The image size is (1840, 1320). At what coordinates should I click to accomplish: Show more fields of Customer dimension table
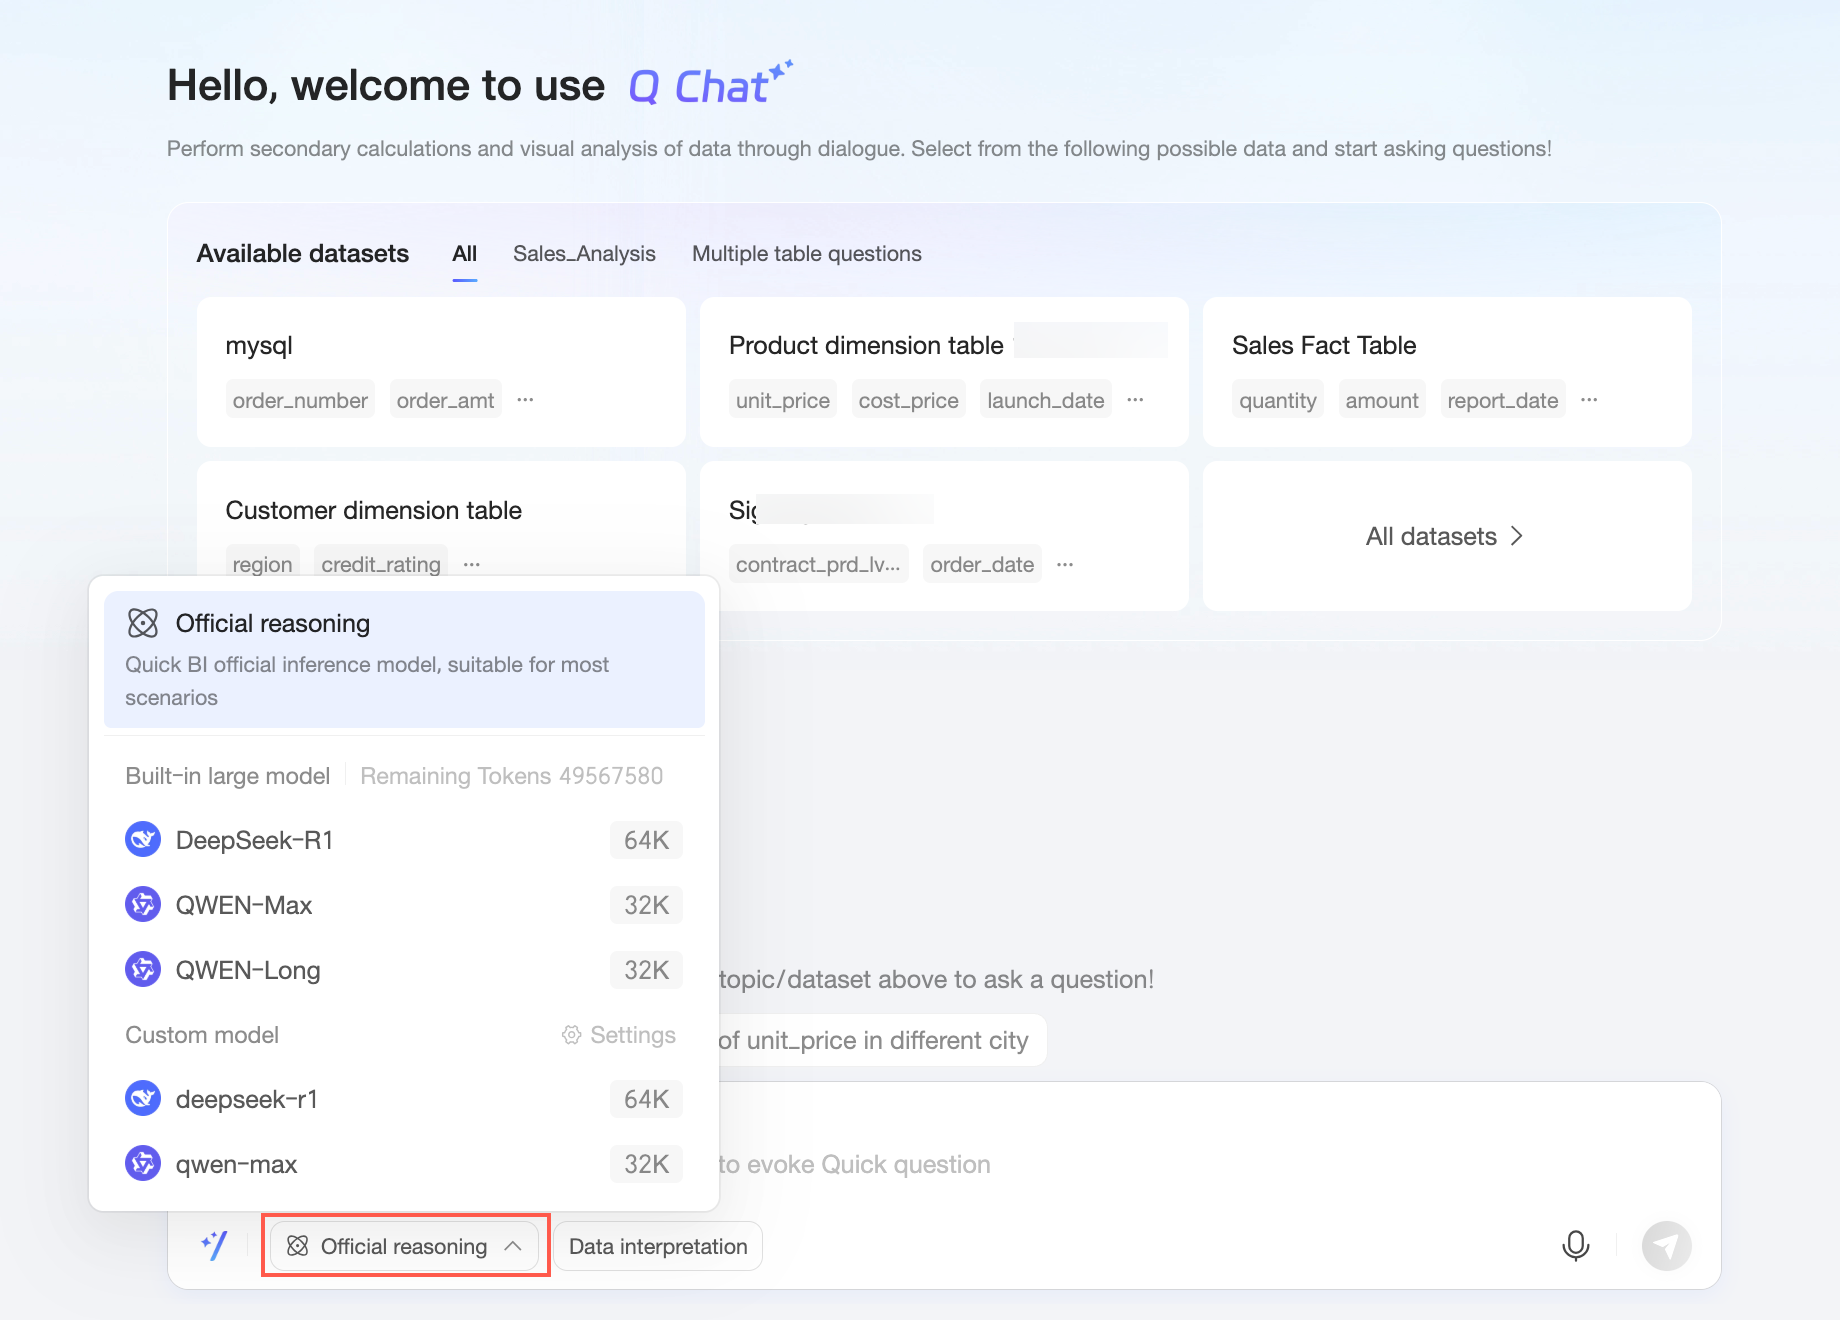pyautogui.click(x=472, y=565)
